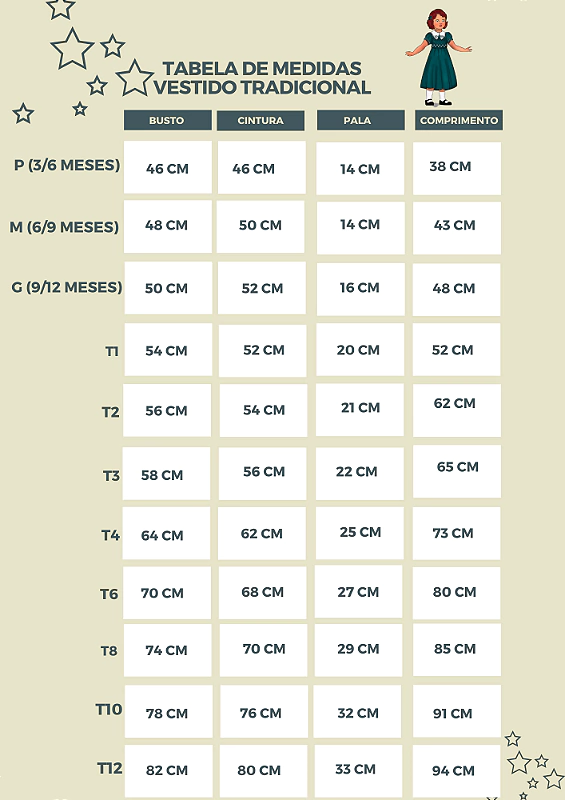Select the COMPRIMENTO column header
Viewport: 565px width, 800px height.
458,120
